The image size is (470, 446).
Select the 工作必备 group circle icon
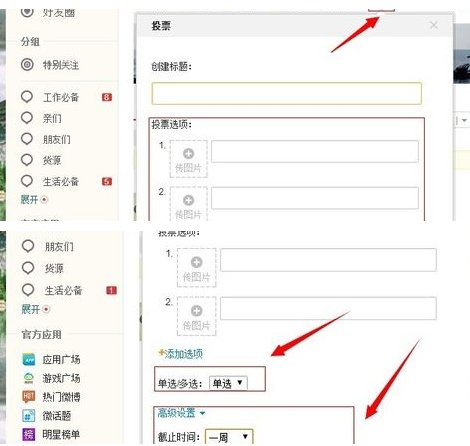[27, 97]
